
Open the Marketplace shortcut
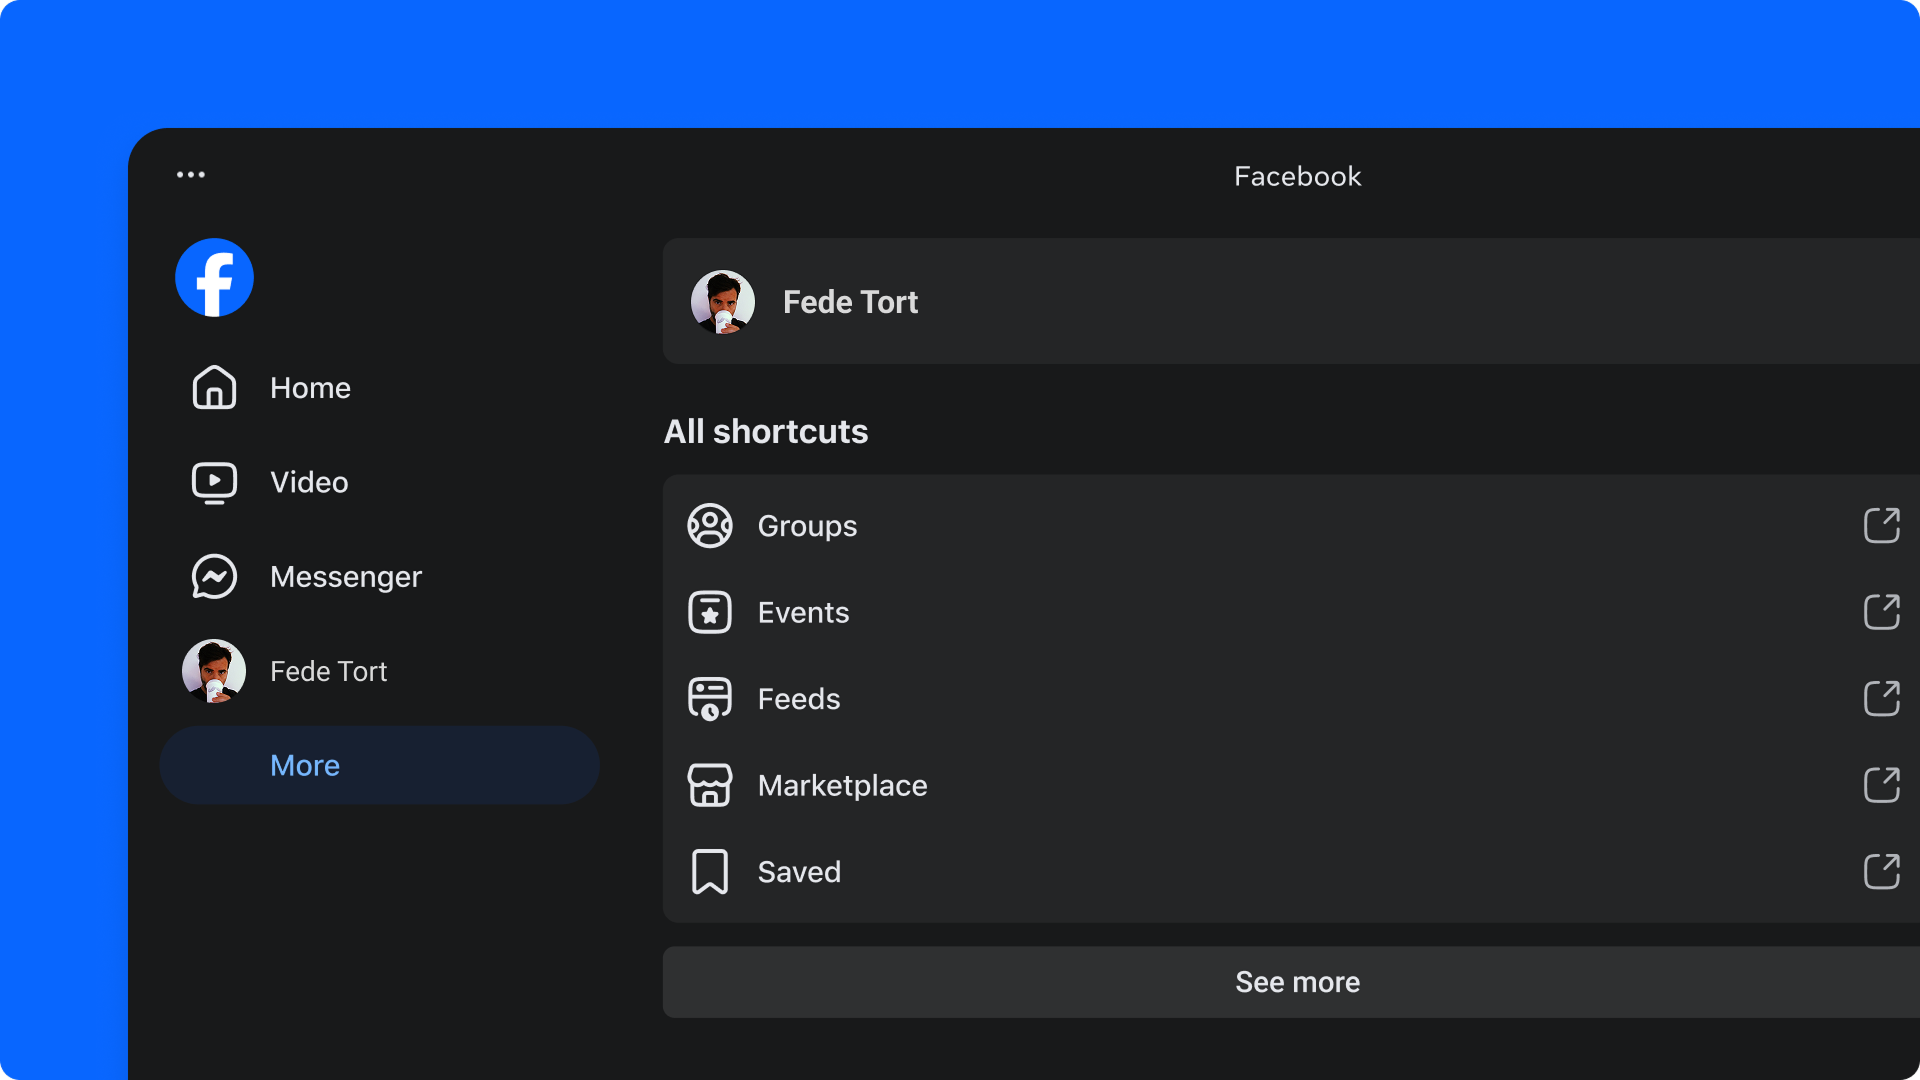(1291, 785)
